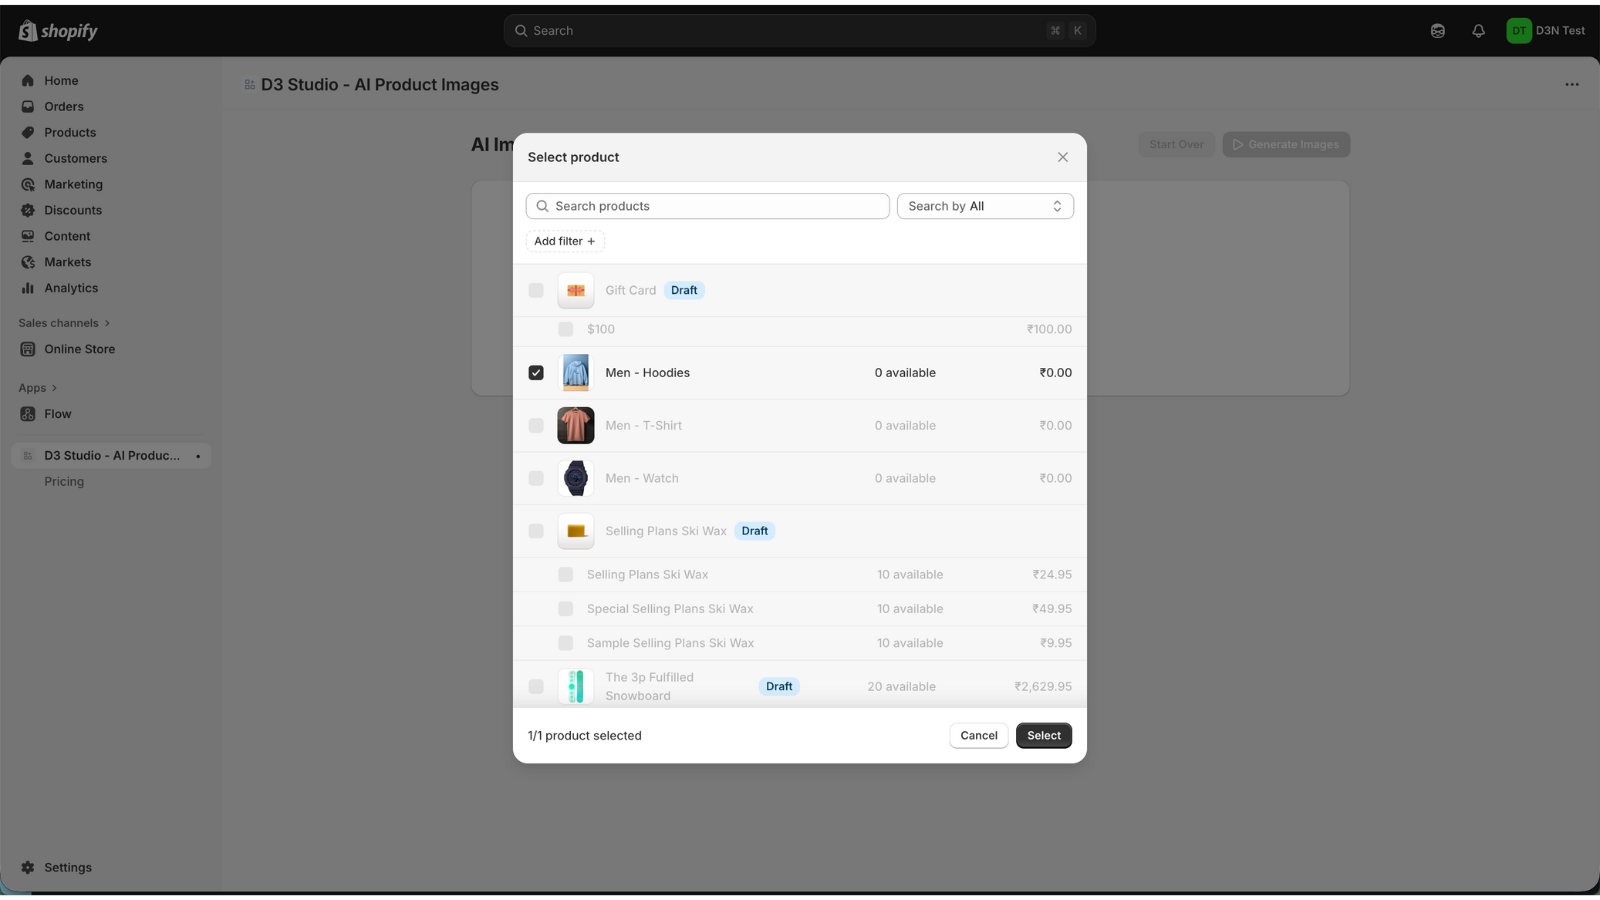Click the '1/1 product selected' text

(585, 736)
